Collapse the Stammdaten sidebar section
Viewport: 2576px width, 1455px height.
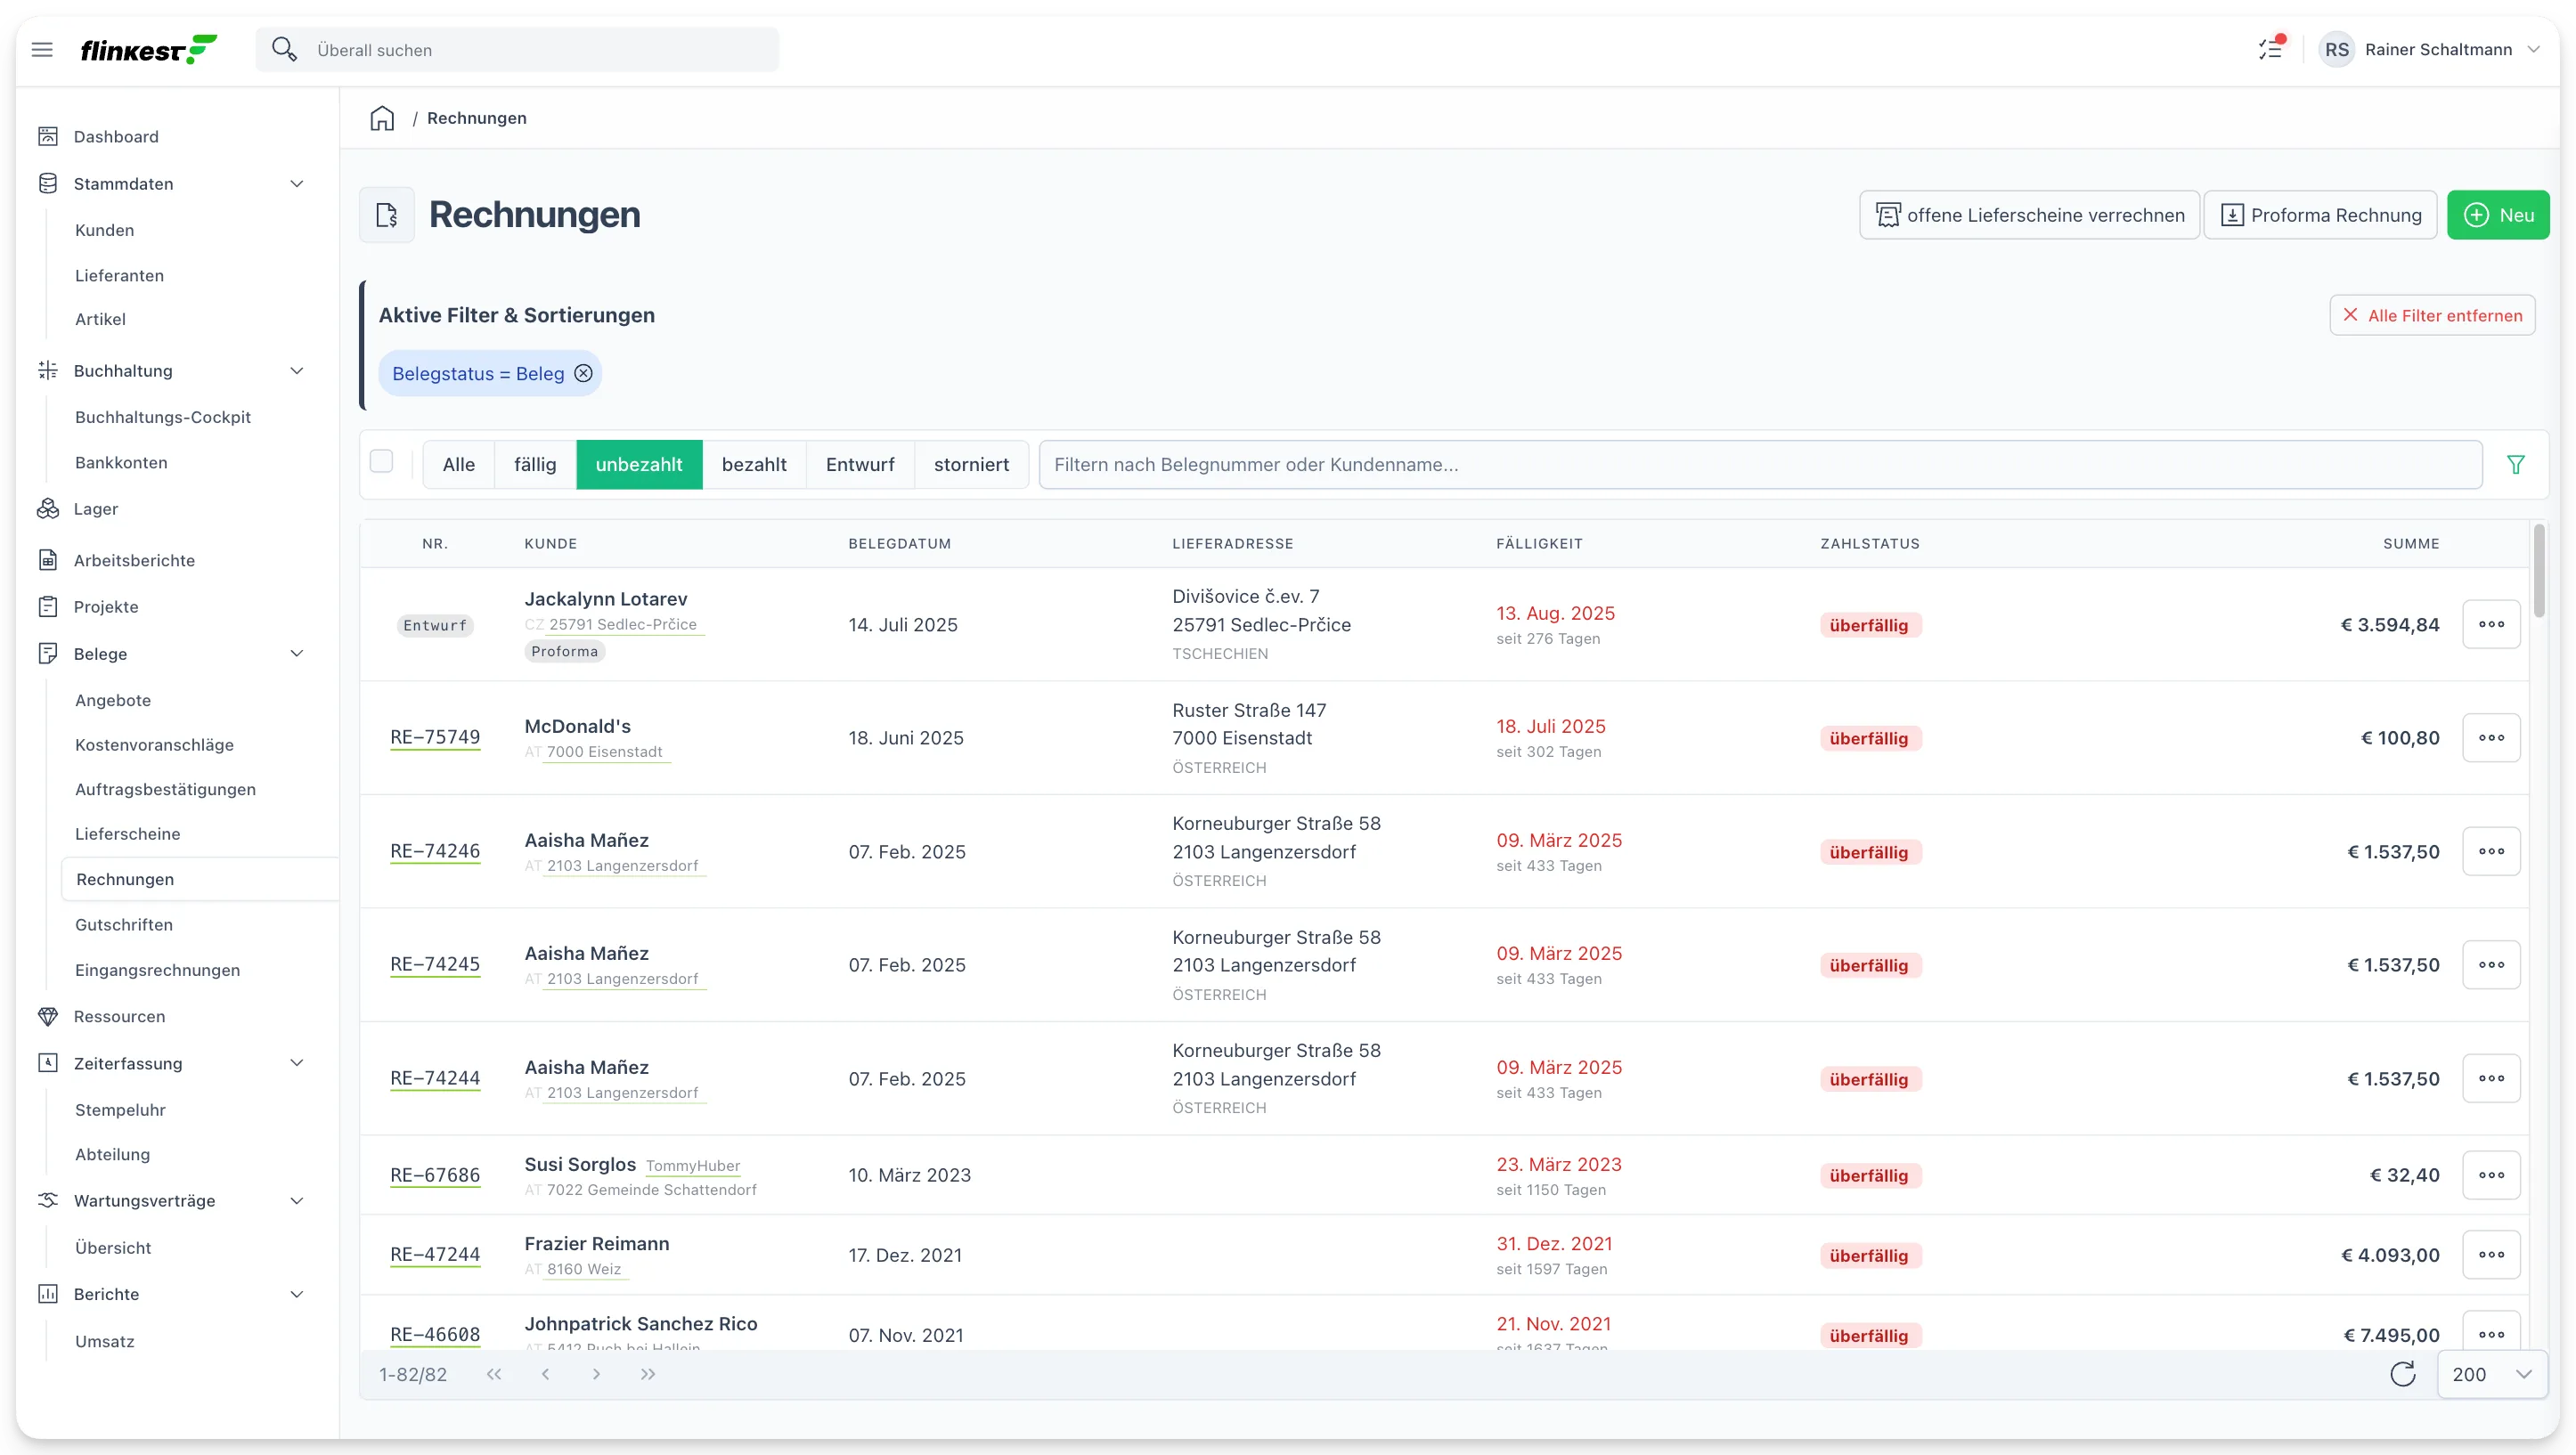tap(297, 184)
